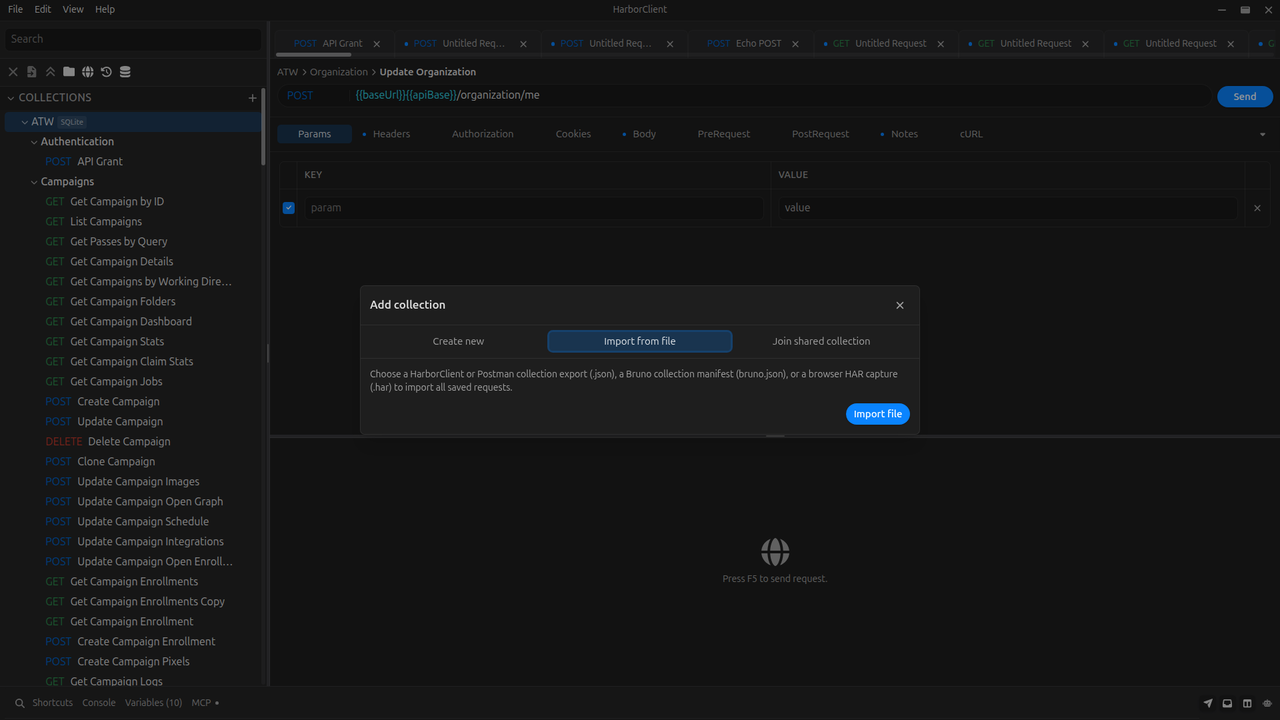
Task: Select Join shared collection option
Action: point(821,341)
